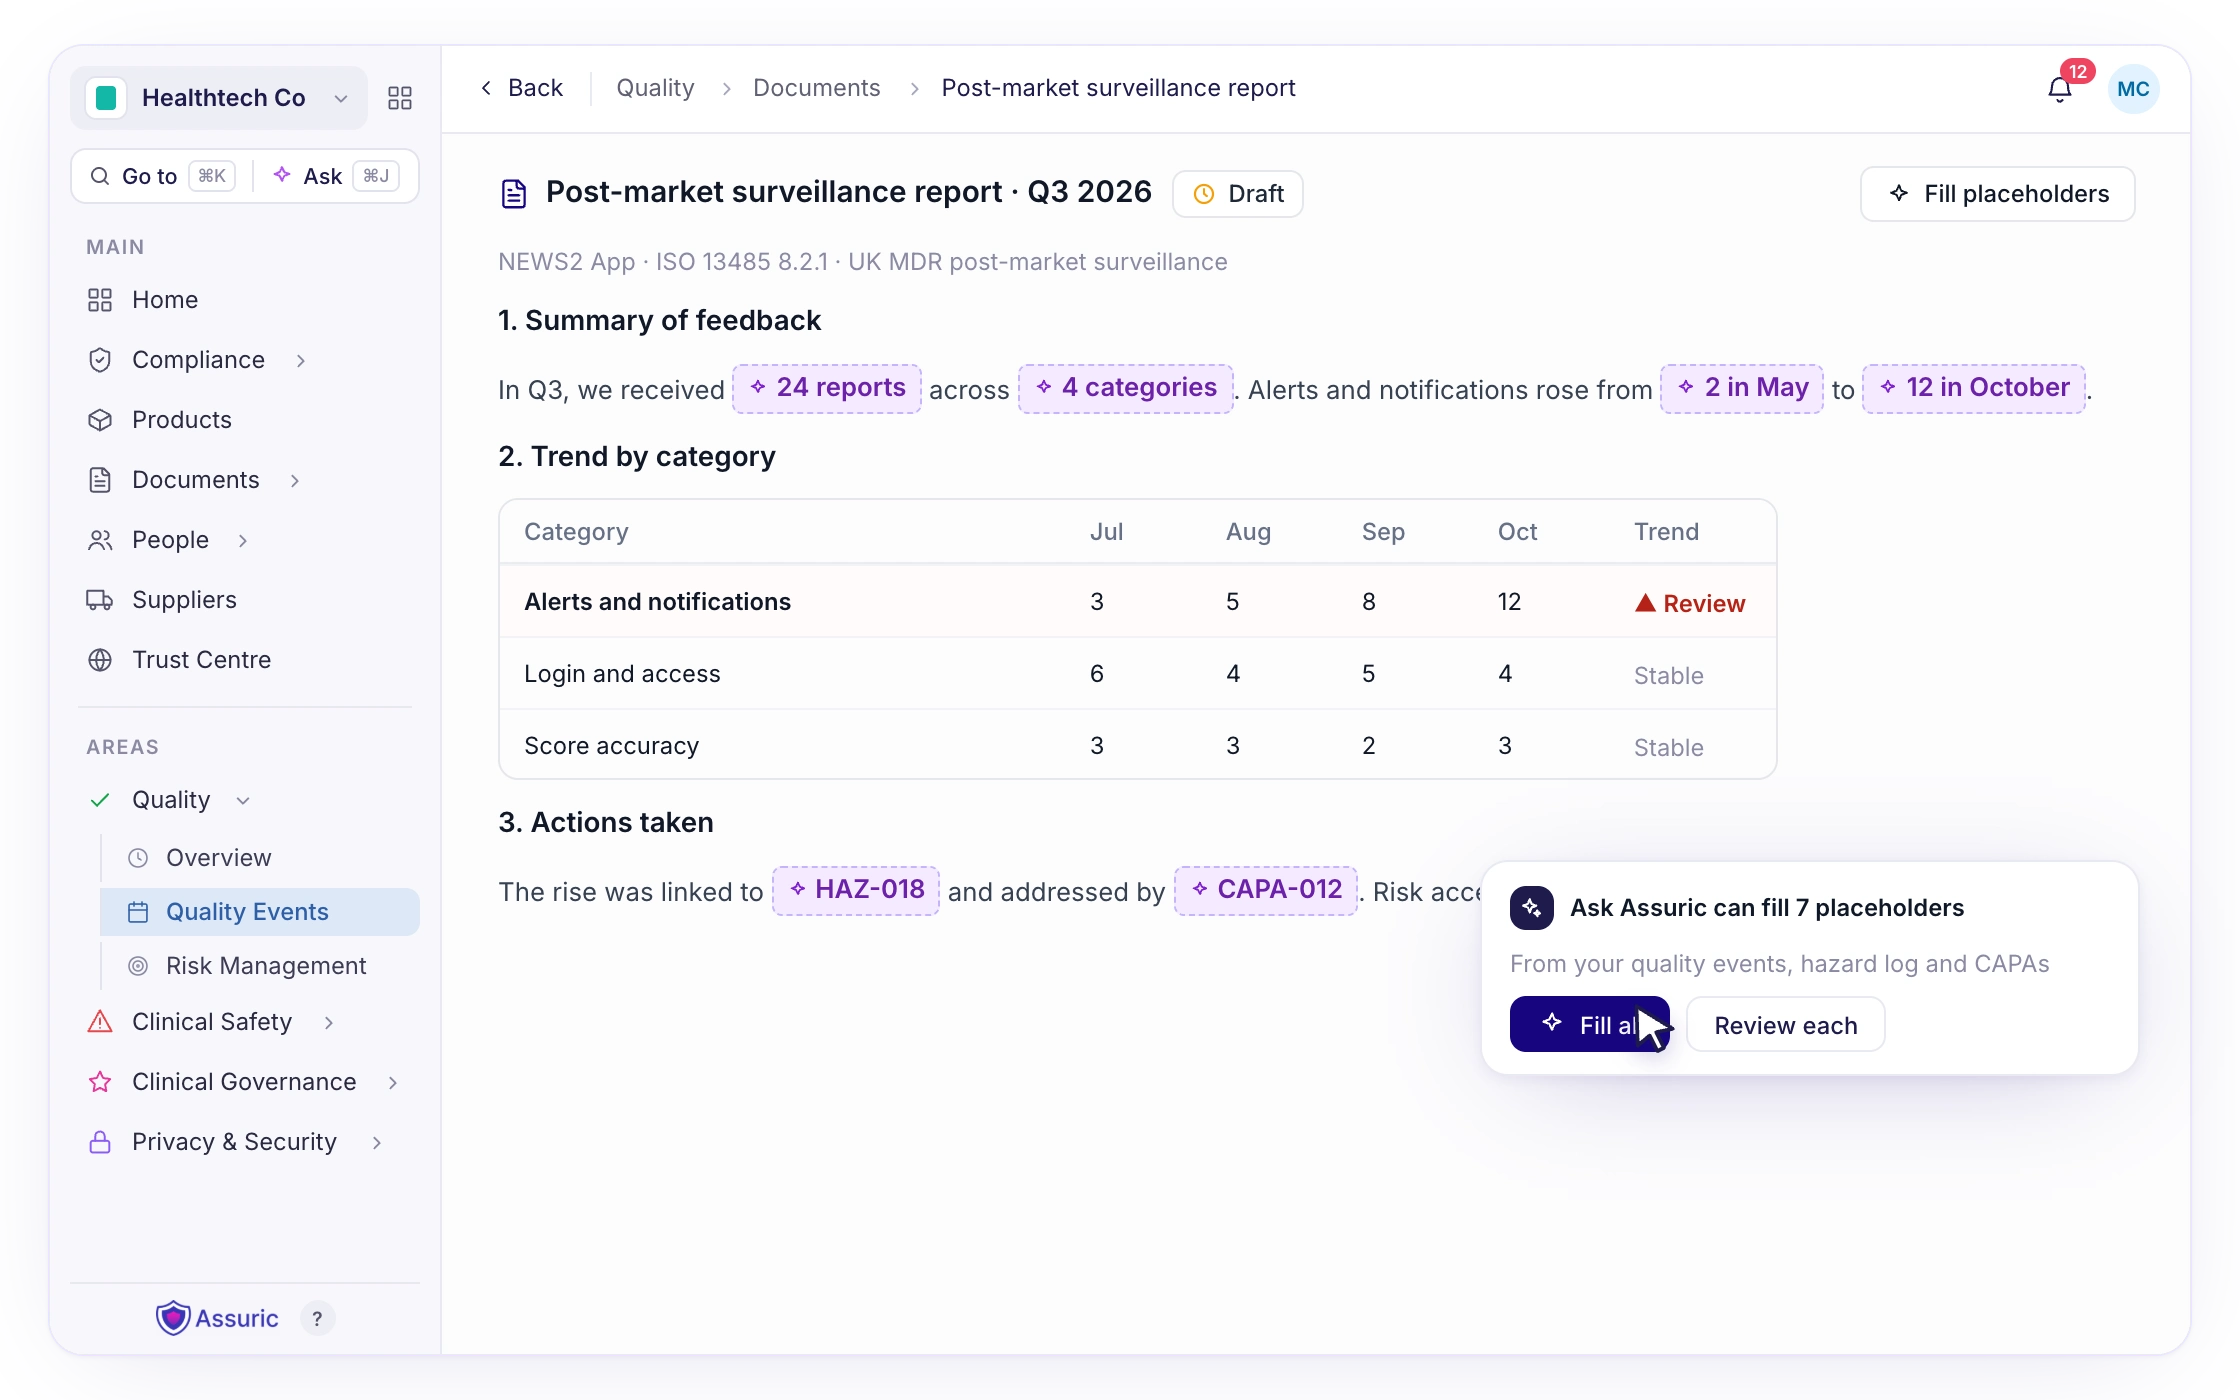Click the Review each button
Screen dimensions: 2240x1400
click(1785, 1025)
